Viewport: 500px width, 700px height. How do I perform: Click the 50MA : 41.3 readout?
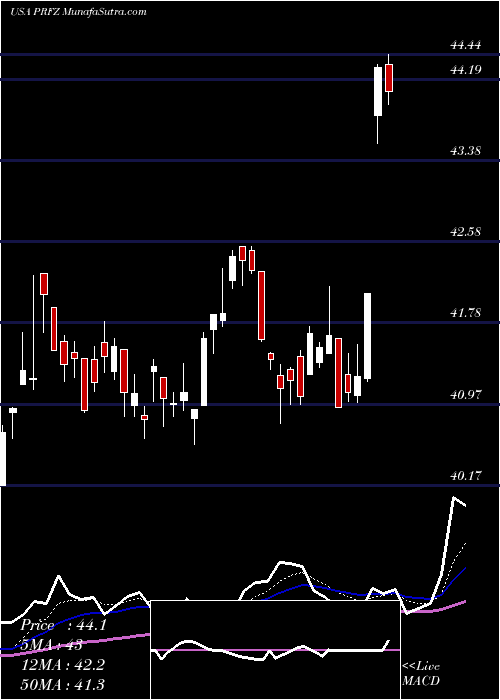pos(63,684)
